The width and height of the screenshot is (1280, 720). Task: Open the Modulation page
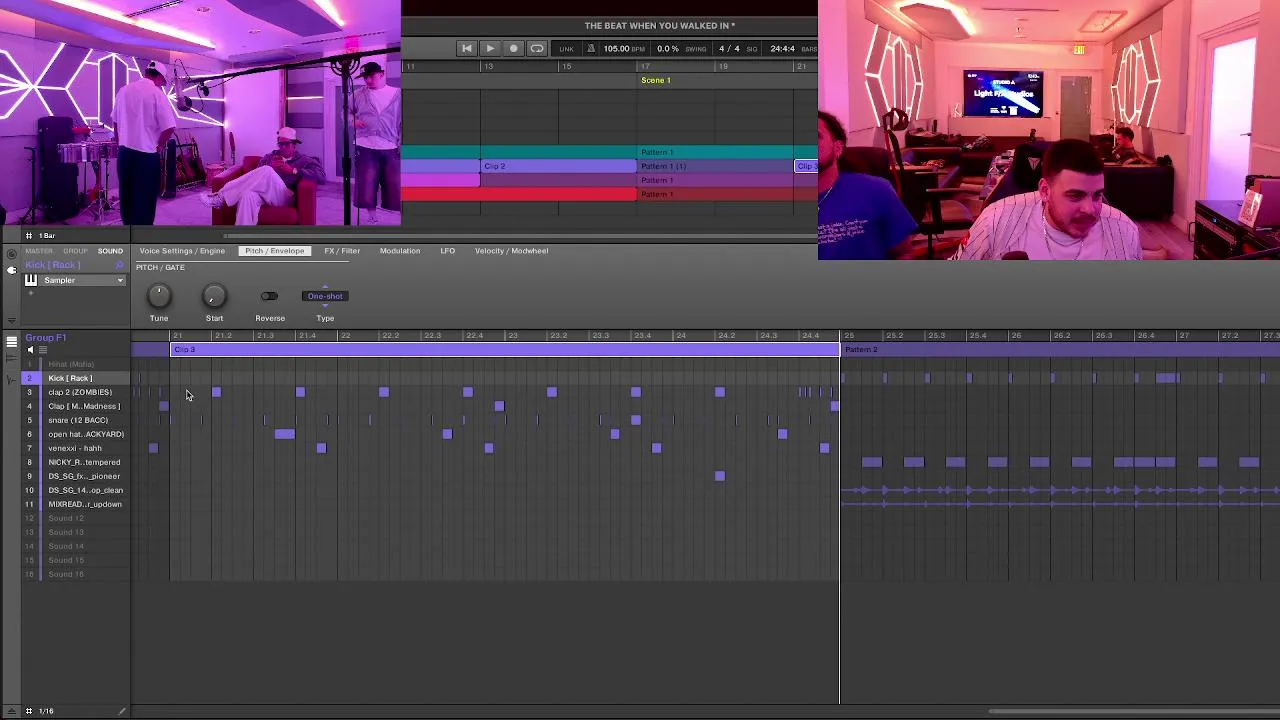point(400,251)
